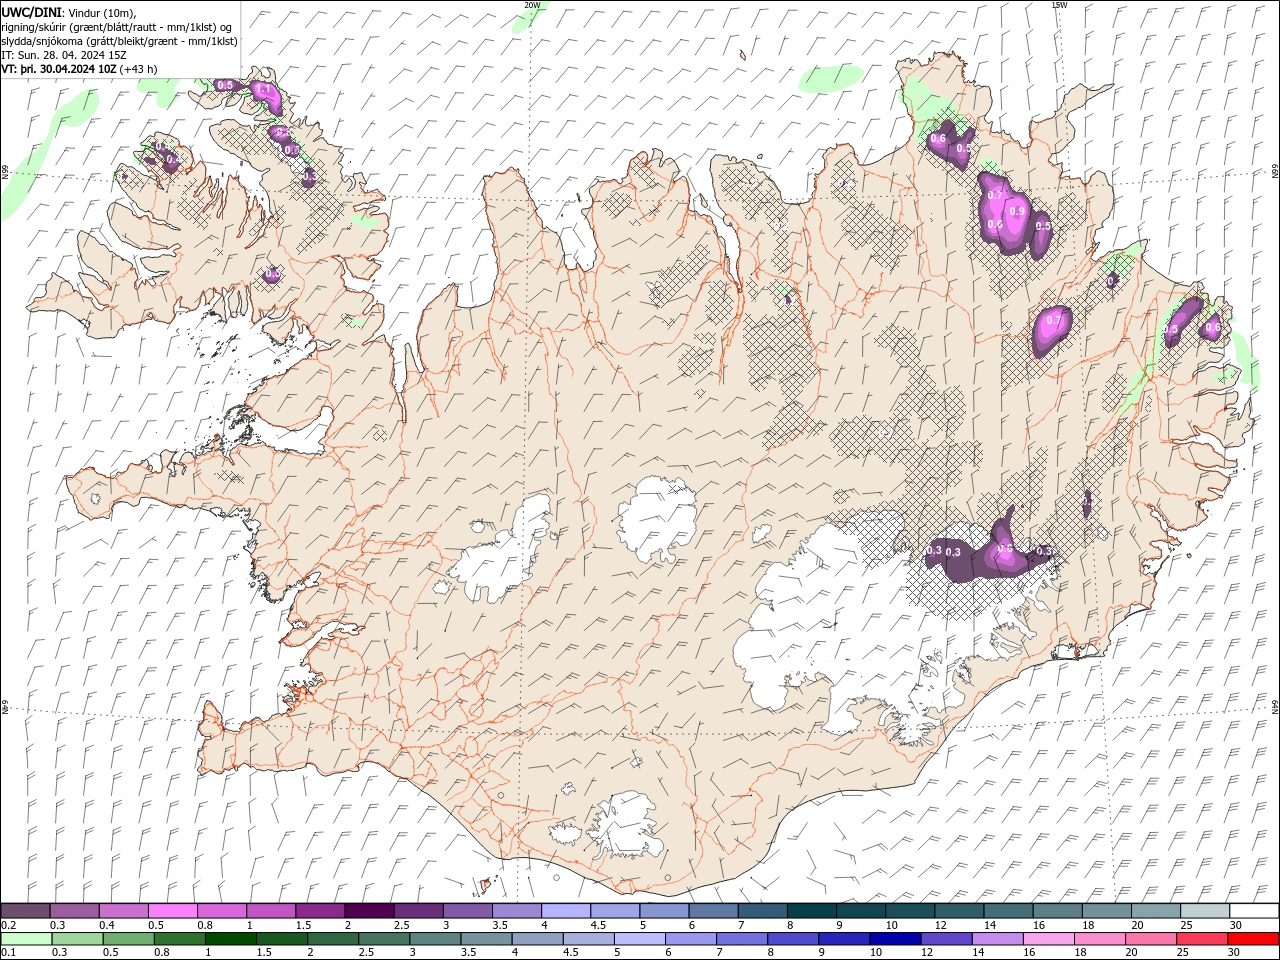Click the initial time 'IT: Sun. 28. 04. 2024 15Z'

(x=64, y=55)
